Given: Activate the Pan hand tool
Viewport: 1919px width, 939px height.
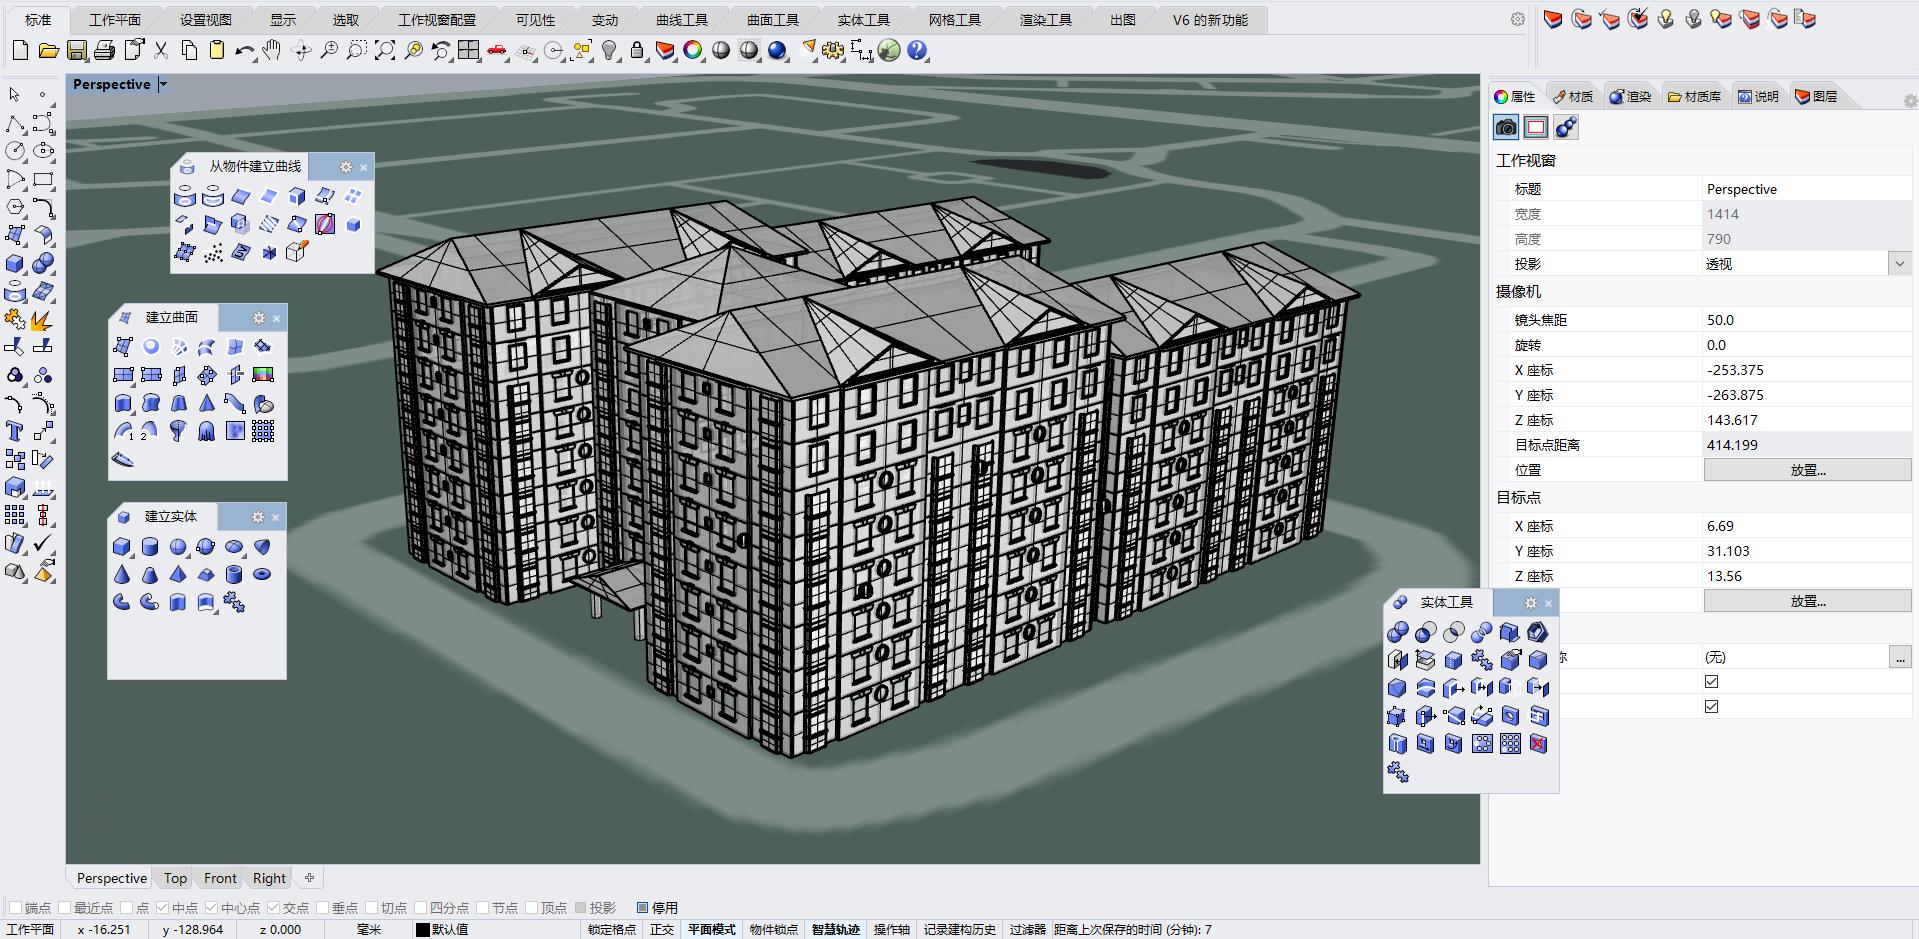Looking at the screenshot, I should (272, 50).
